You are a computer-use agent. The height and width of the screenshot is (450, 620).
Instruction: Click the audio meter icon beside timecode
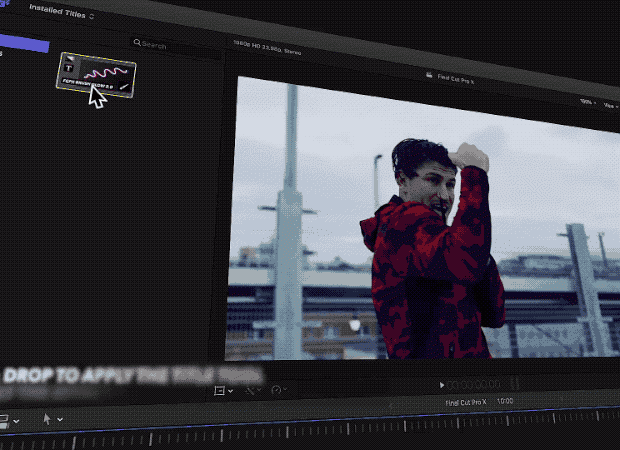(515, 383)
